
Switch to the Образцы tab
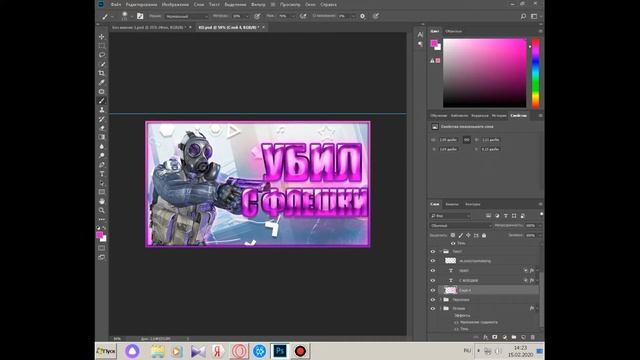453,31
